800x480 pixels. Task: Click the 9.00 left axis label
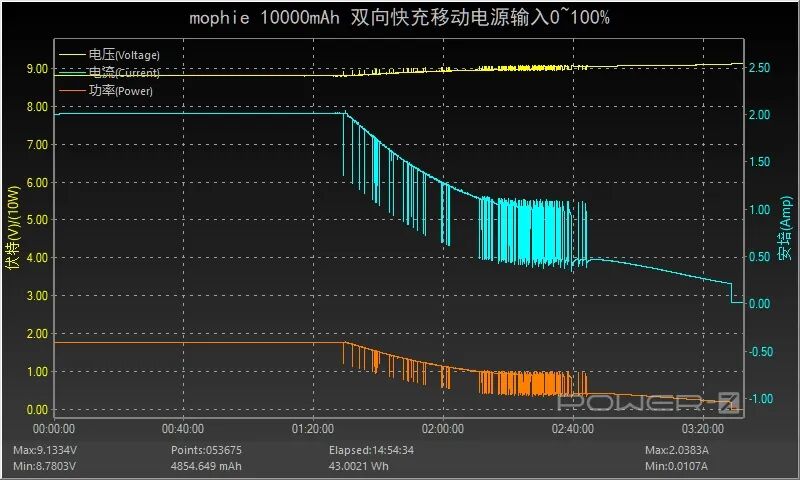pyautogui.click(x=37, y=68)
